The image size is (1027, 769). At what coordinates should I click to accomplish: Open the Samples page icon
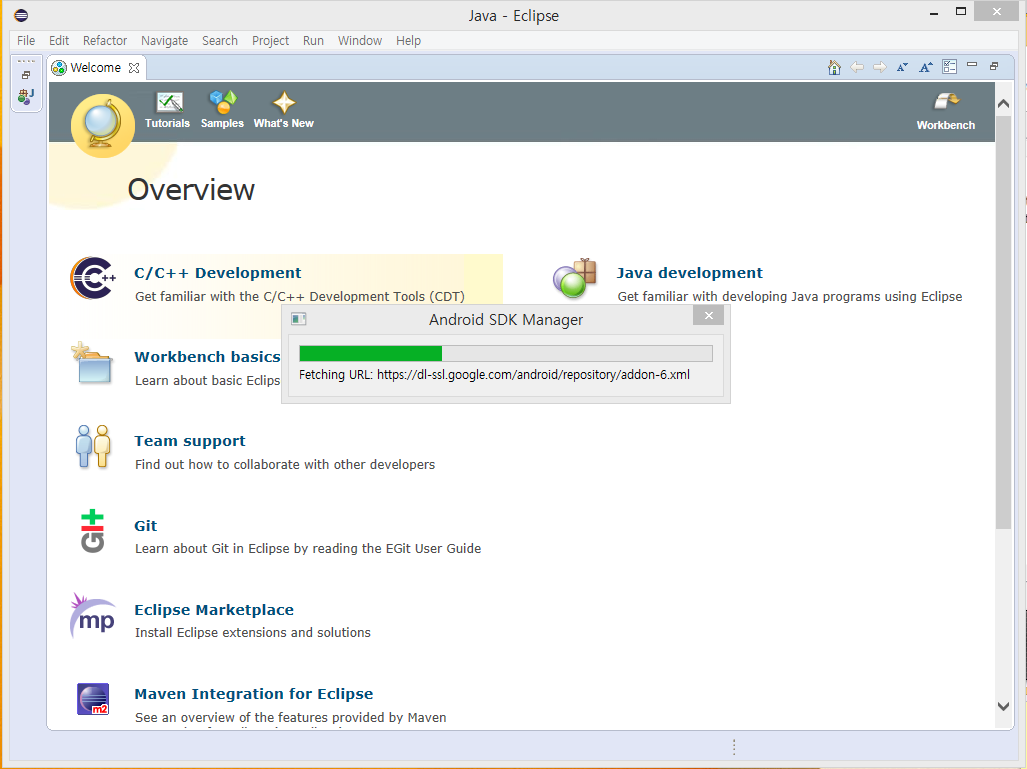click(x=223, y=102)
